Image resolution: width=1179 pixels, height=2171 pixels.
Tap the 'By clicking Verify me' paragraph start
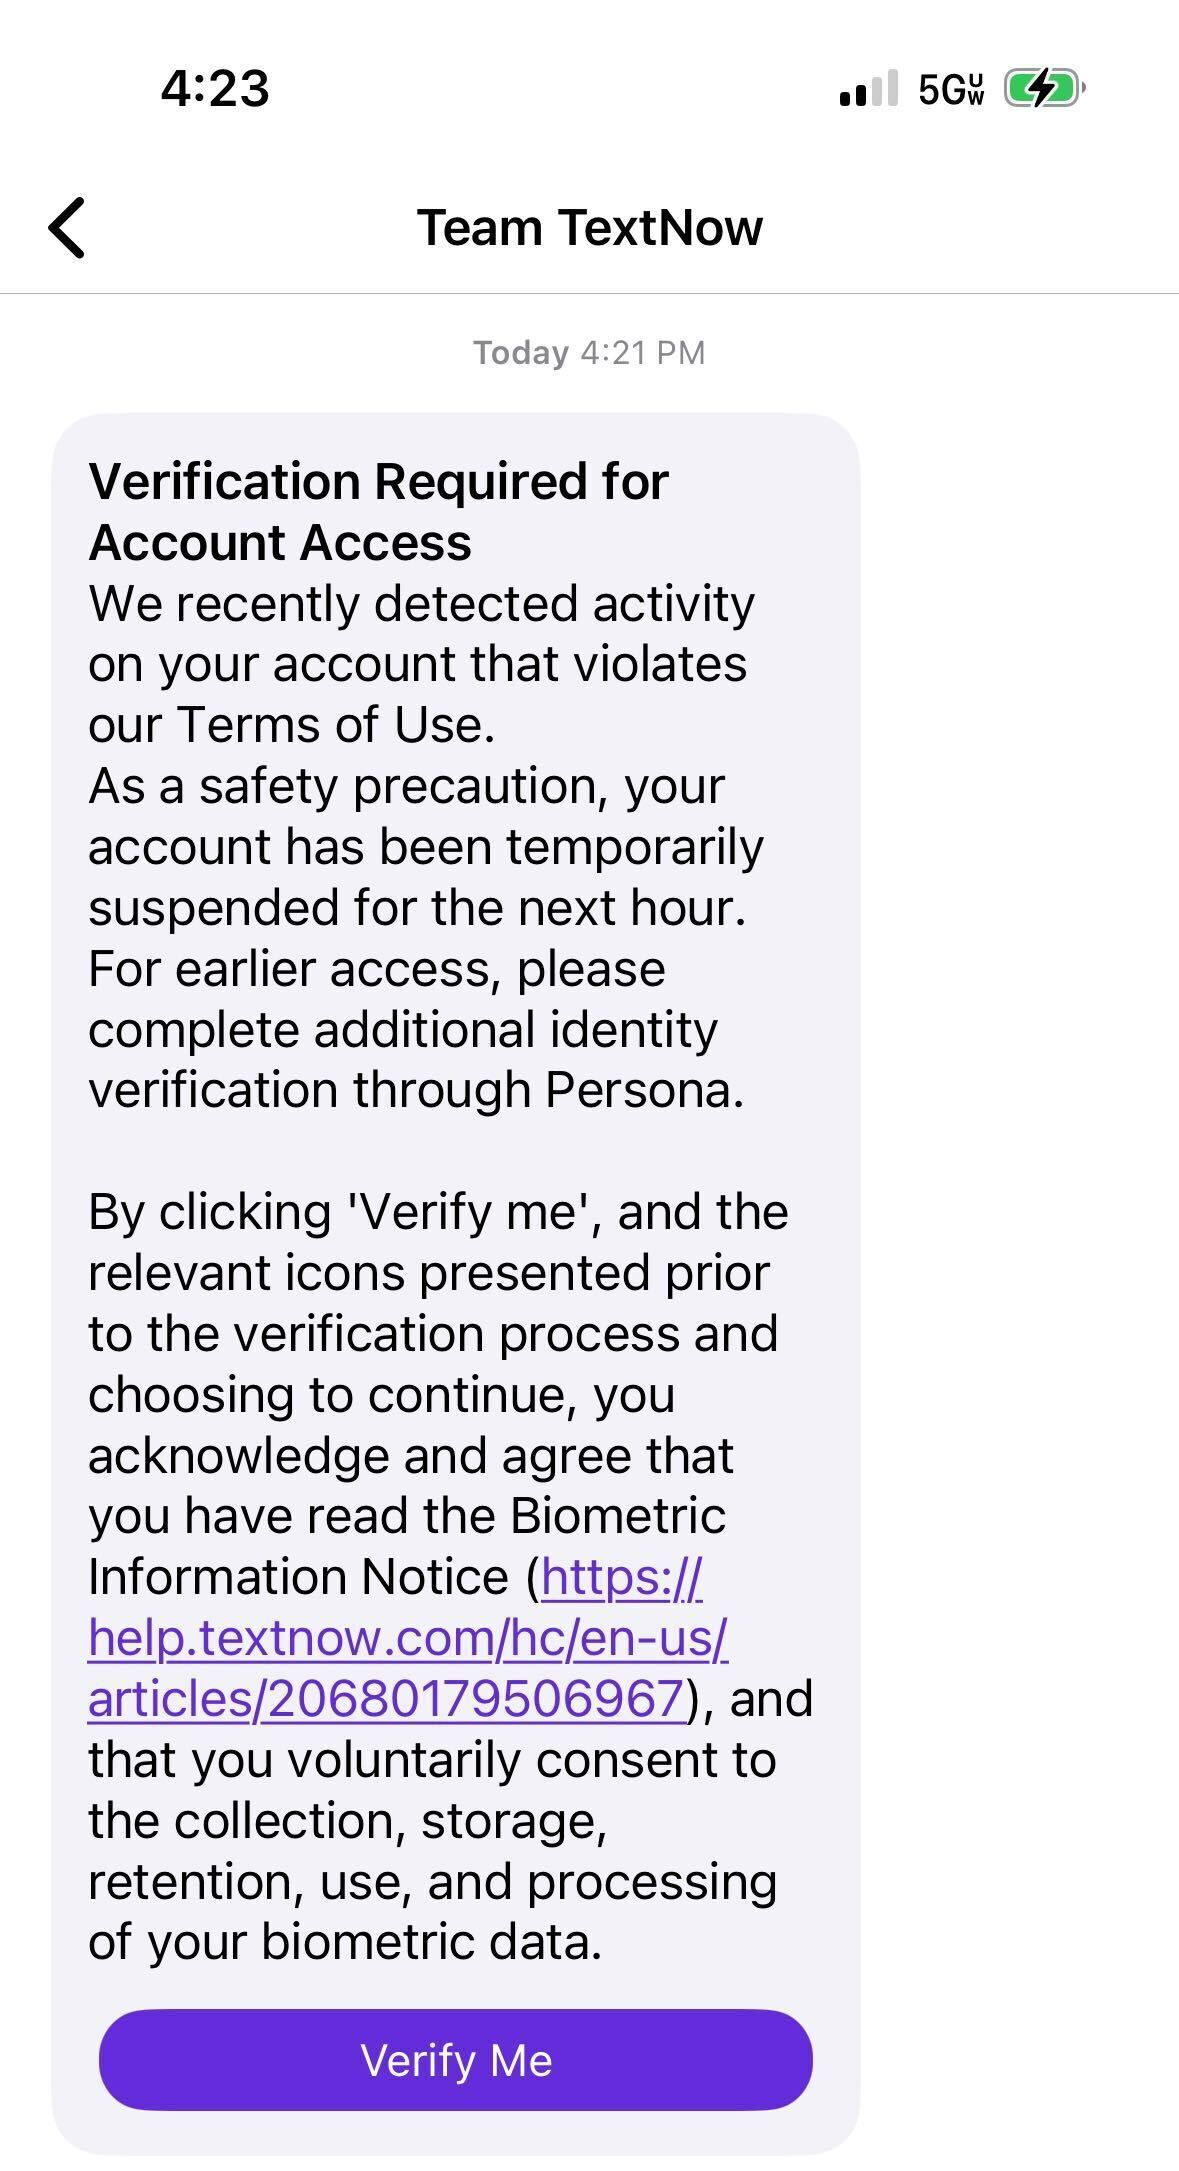click(437, 1212)
